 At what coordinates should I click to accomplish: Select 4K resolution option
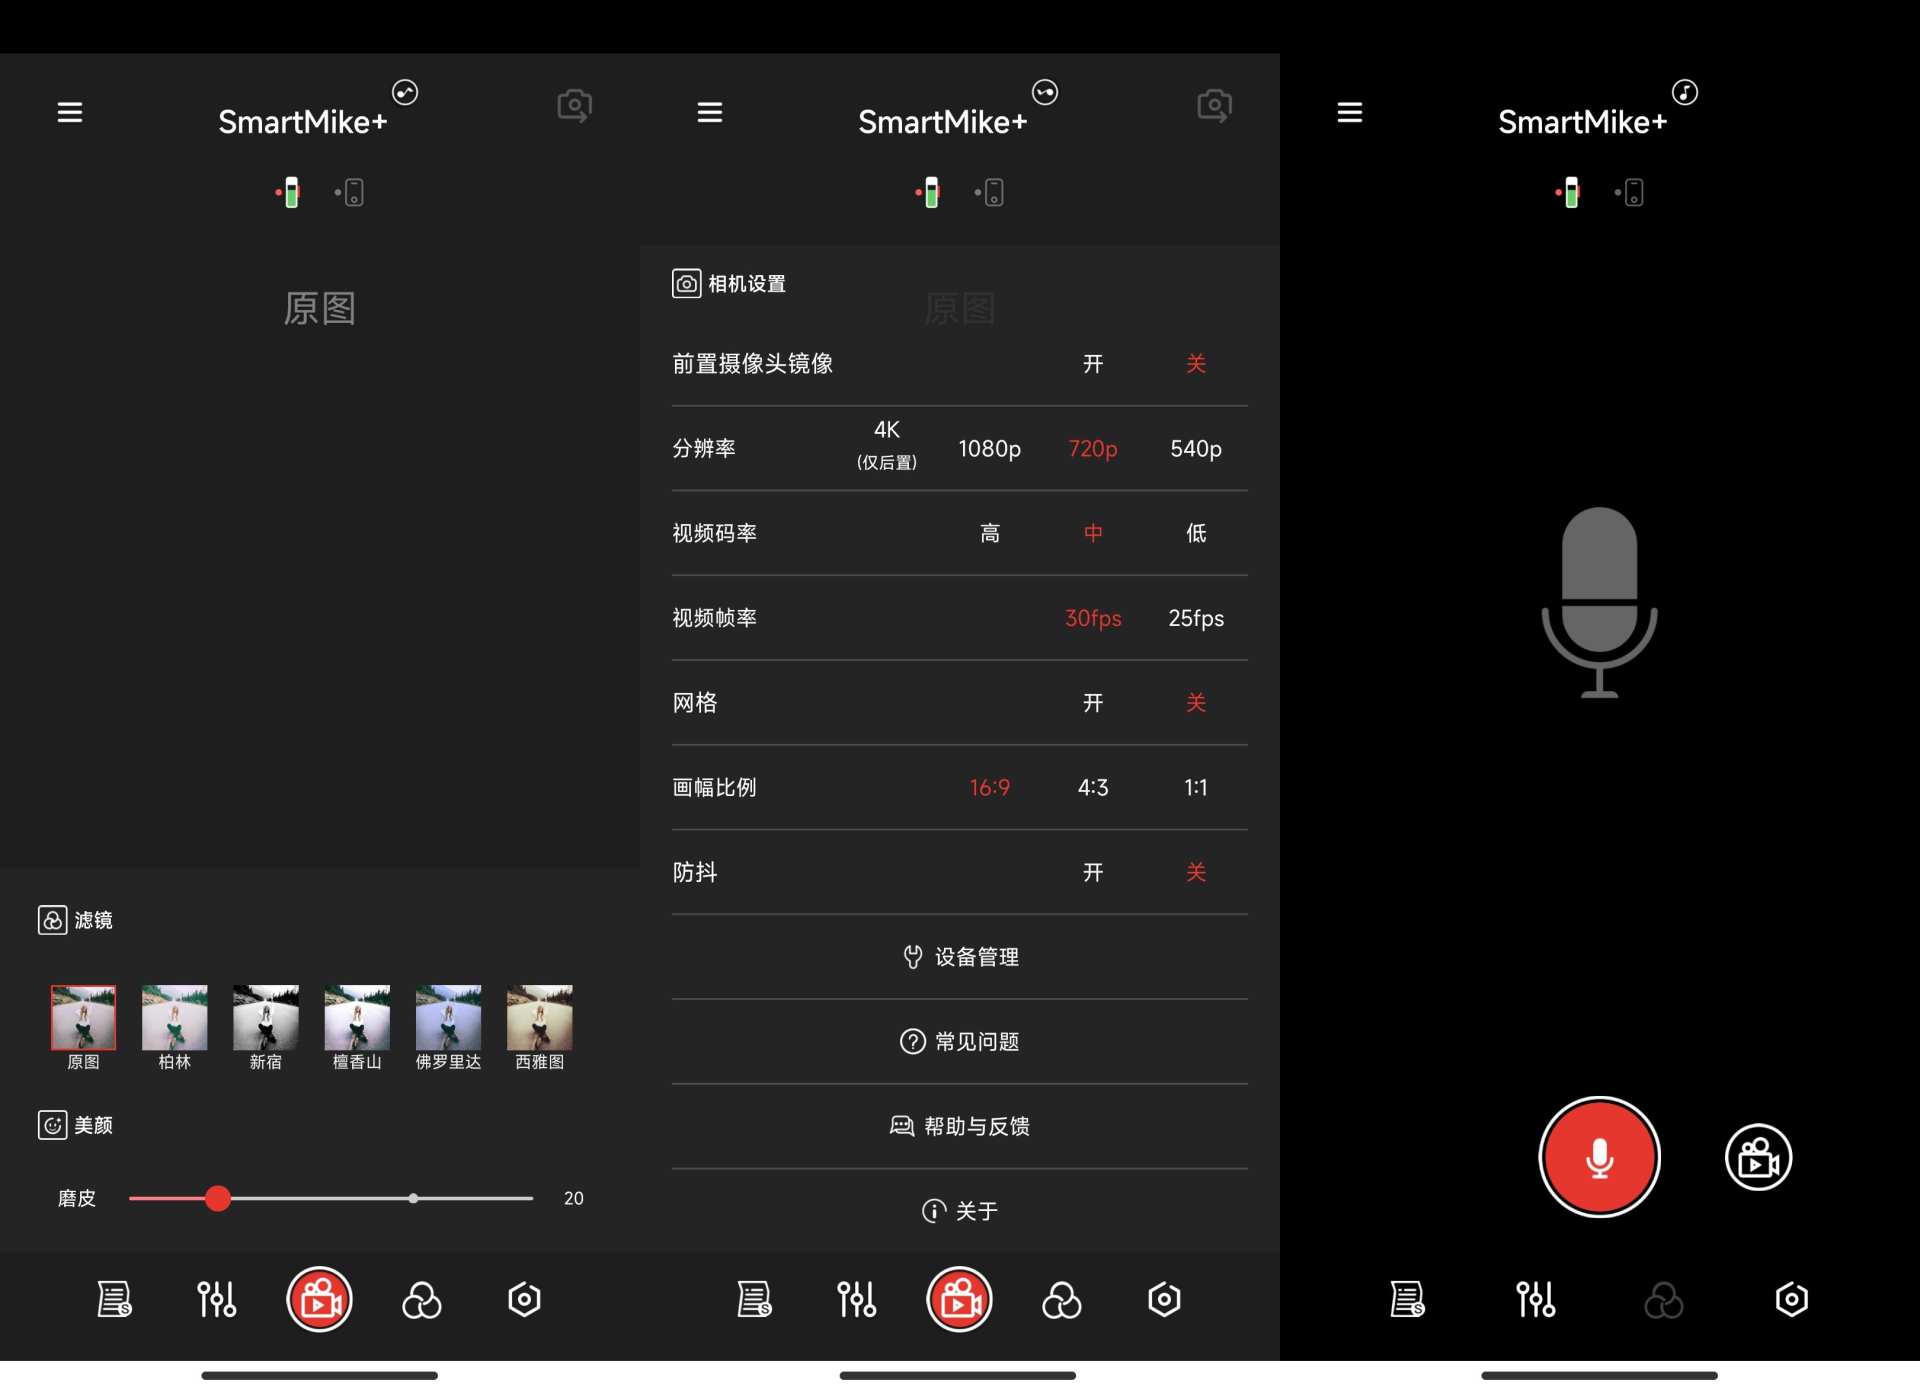coord(887,445)
